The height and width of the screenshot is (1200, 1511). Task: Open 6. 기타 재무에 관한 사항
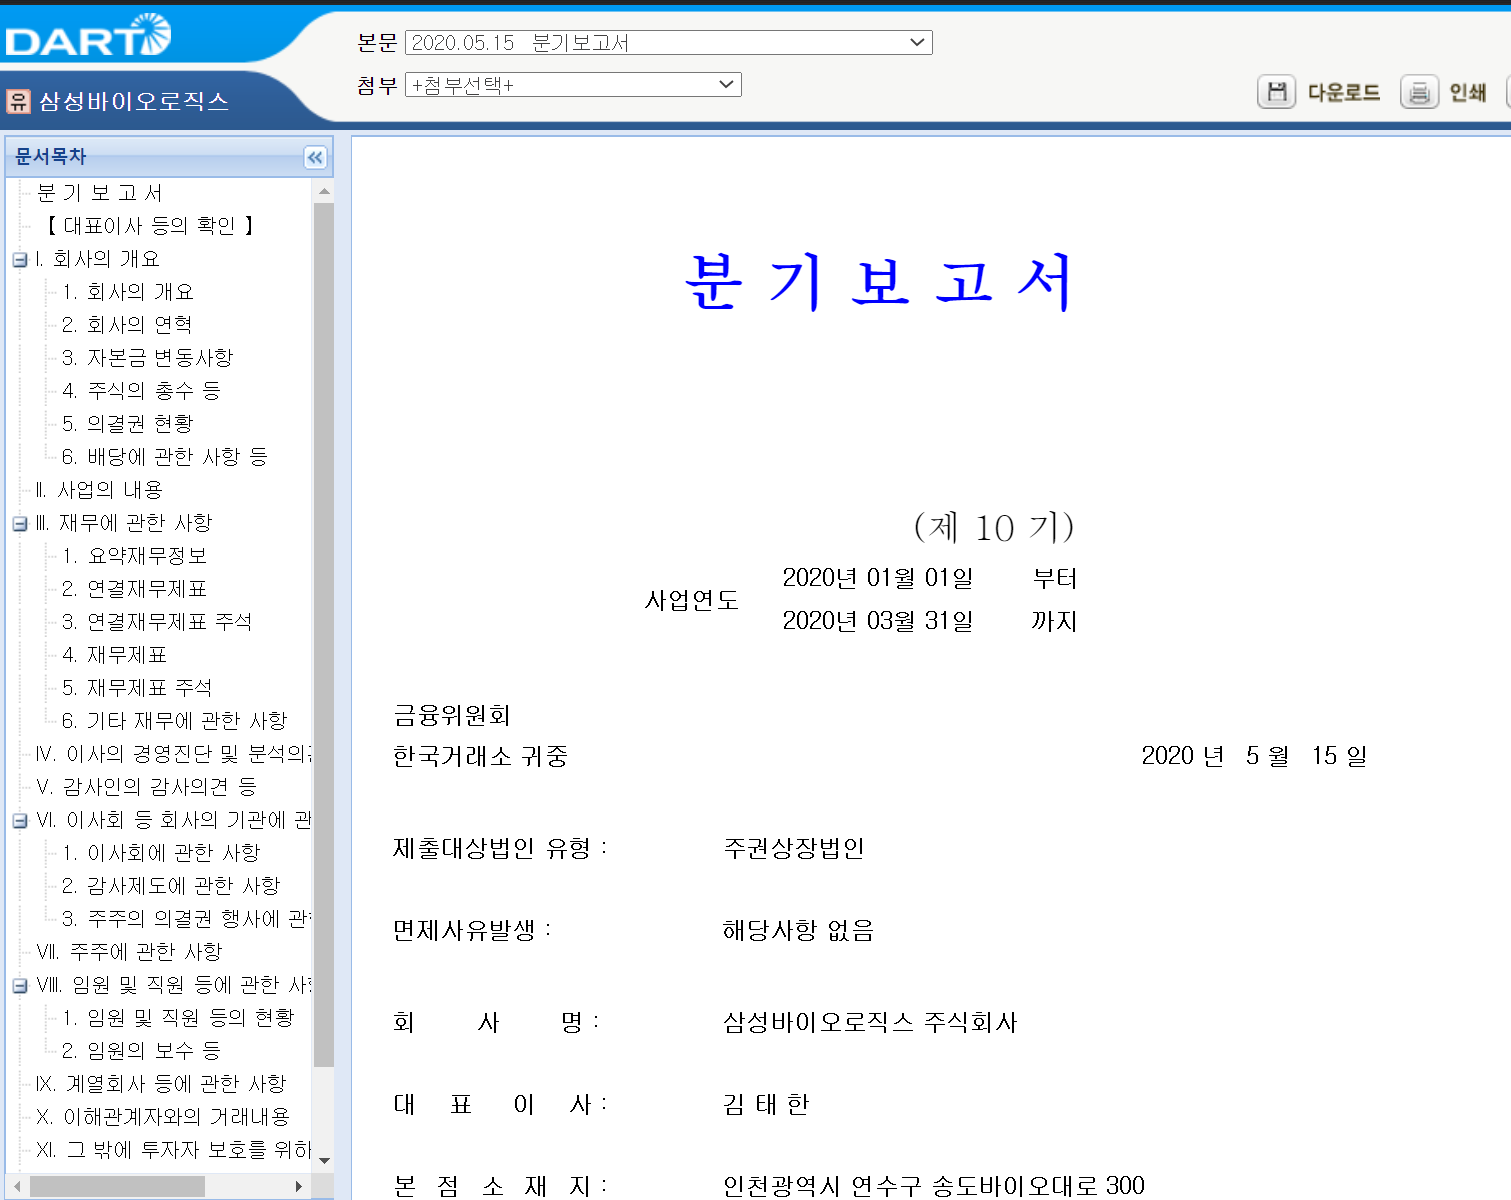(x=174, y=721)
